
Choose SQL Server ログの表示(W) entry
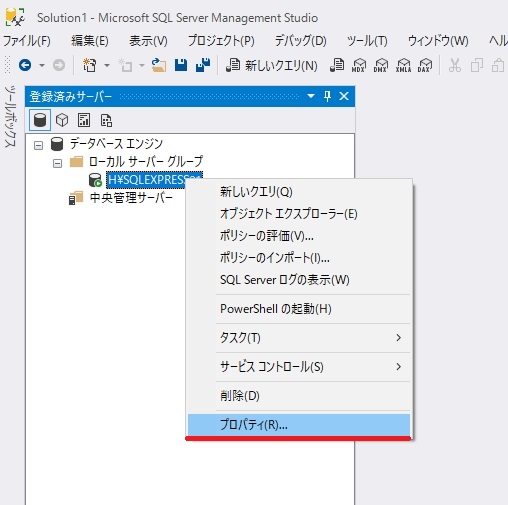point(299,280)
